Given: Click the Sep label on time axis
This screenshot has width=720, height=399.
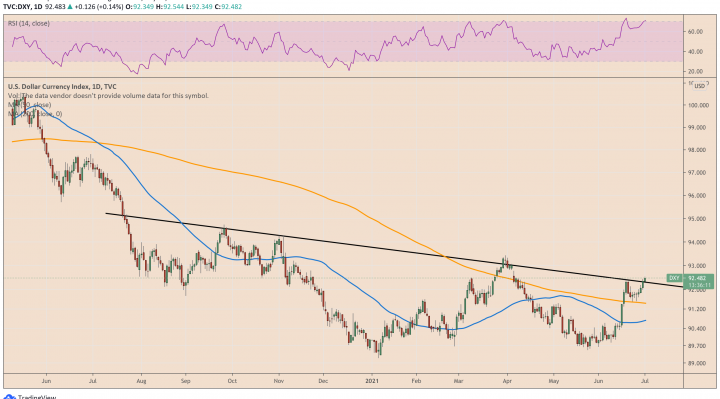Looking at the screenshot, I should 185,381.
